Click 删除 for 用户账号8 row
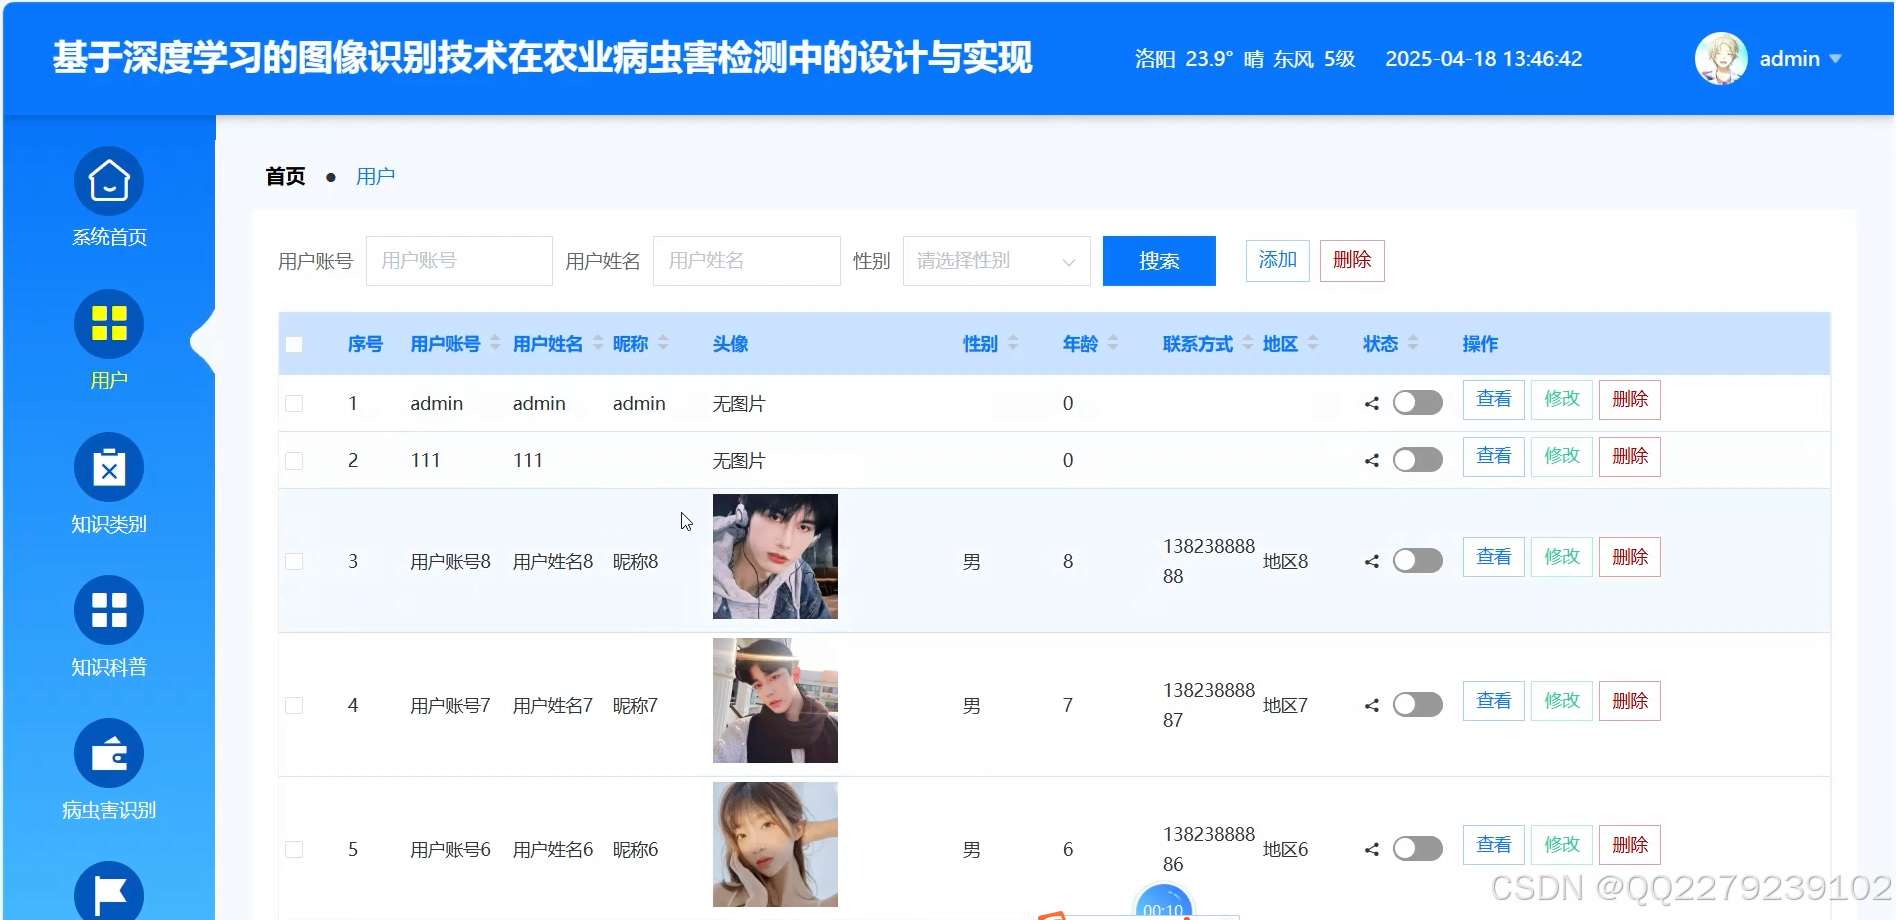This screenshot has height=920, width=1896. click(1629, 558)
